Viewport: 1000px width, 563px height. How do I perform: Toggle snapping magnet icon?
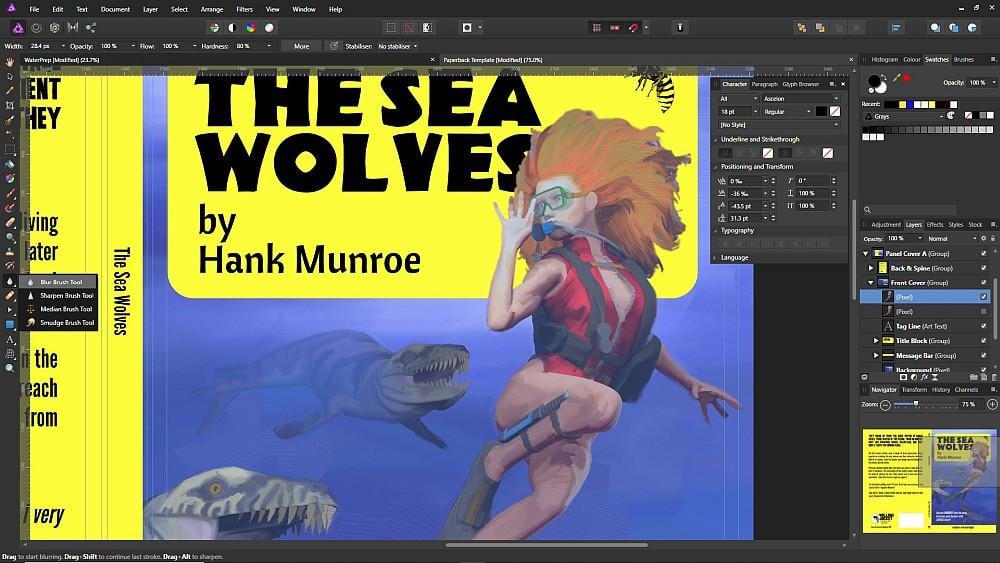point(633,27)
